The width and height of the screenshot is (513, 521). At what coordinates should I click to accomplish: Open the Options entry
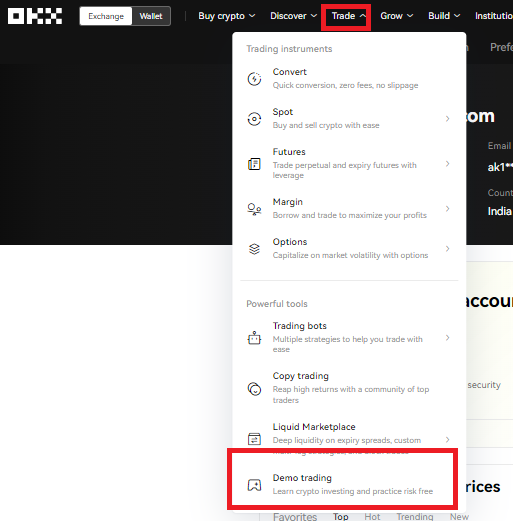(349, 249)
